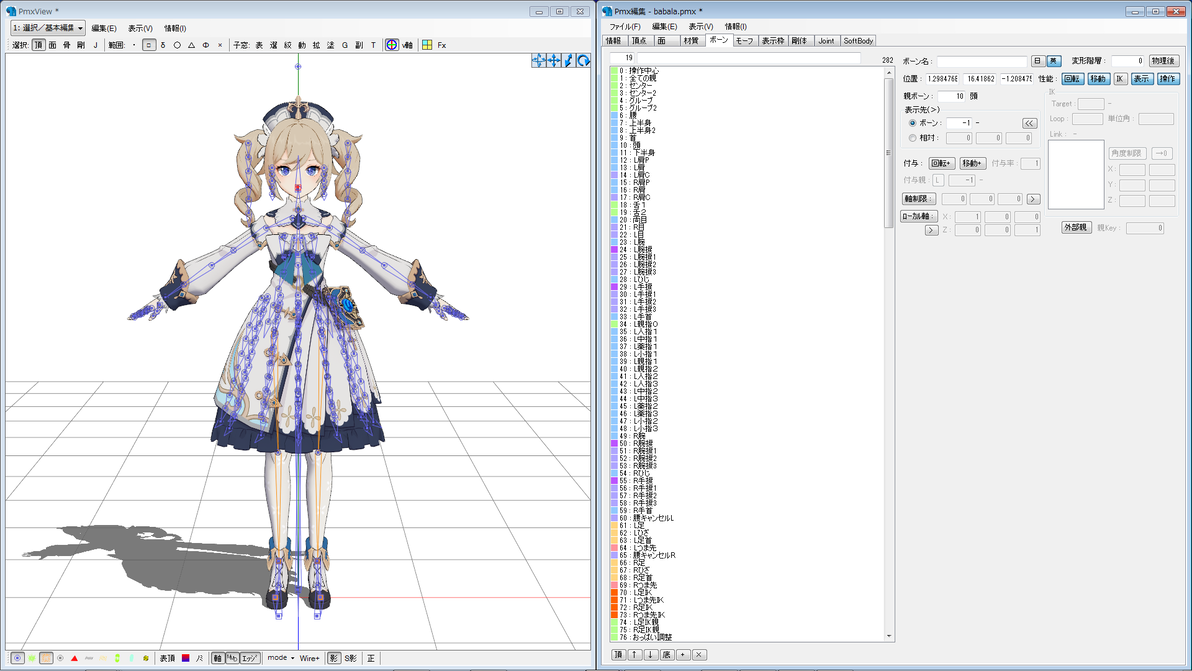This screenshot has height=671, width=1192.
Task: Choose circle range selection shape
Action: click(x=177, y=46)
